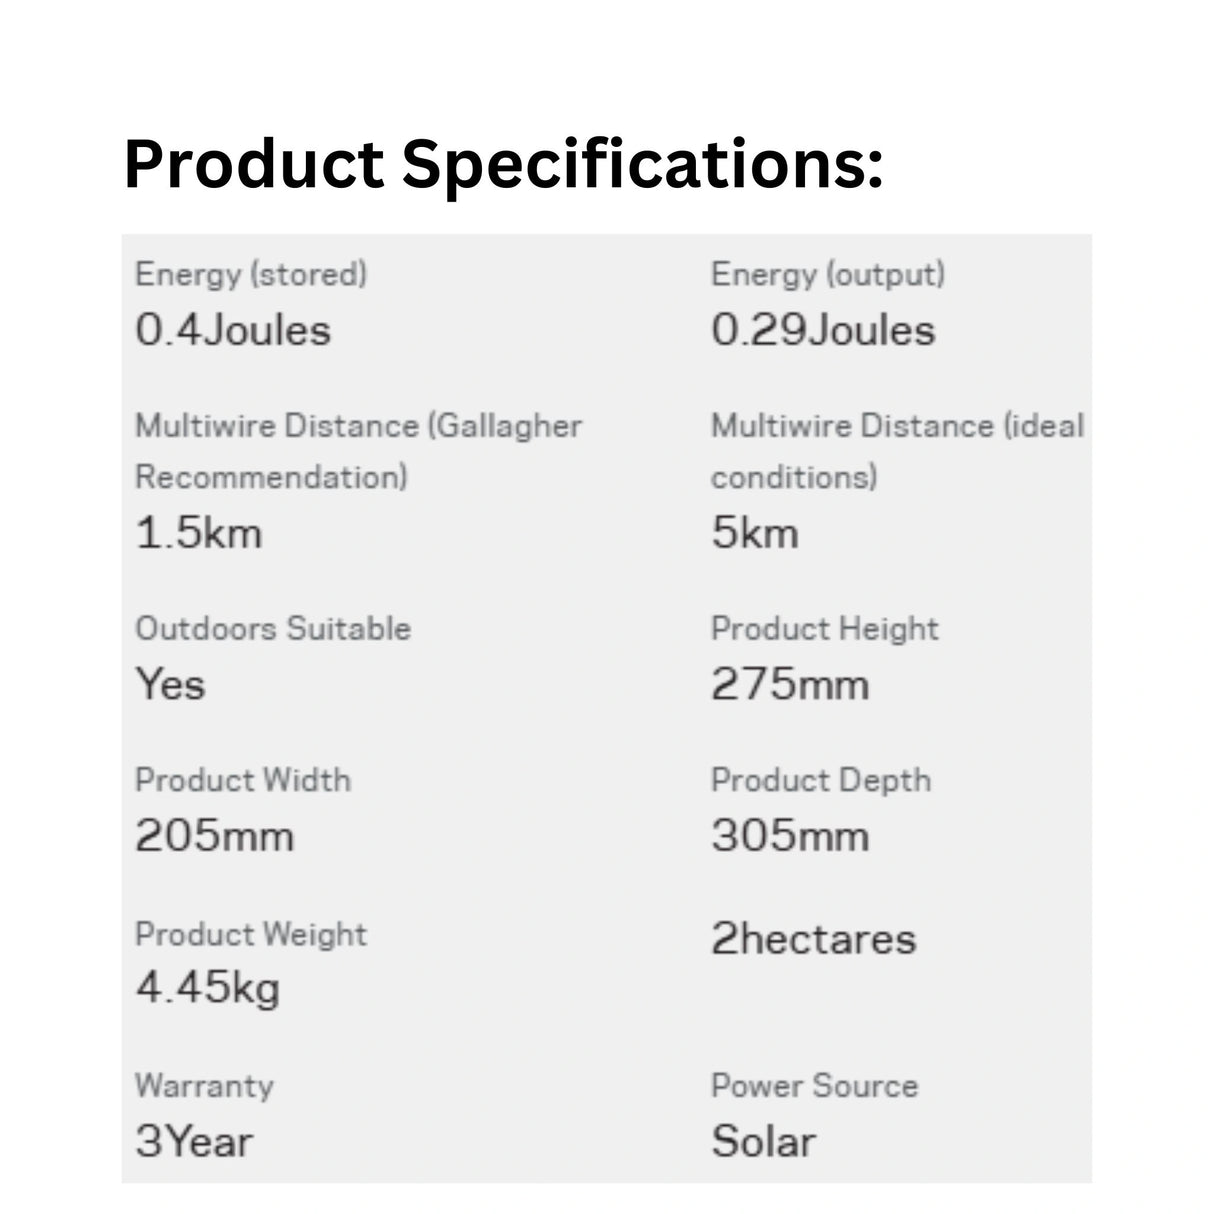The width and height of the screenshot is (1214, 1214).
Task: Click the 205mm width value
Action: click(x=214, y=836)
